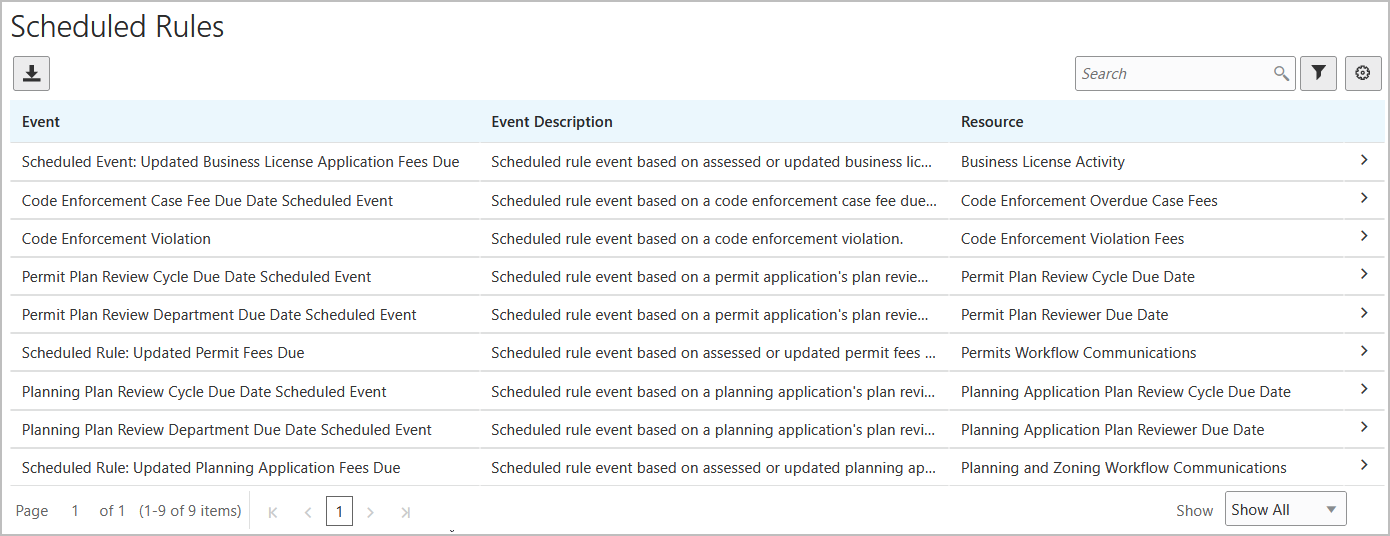Click Code Enforcement Overdue Case Fees cell

pyautogui.click(x=1089, y=201)
